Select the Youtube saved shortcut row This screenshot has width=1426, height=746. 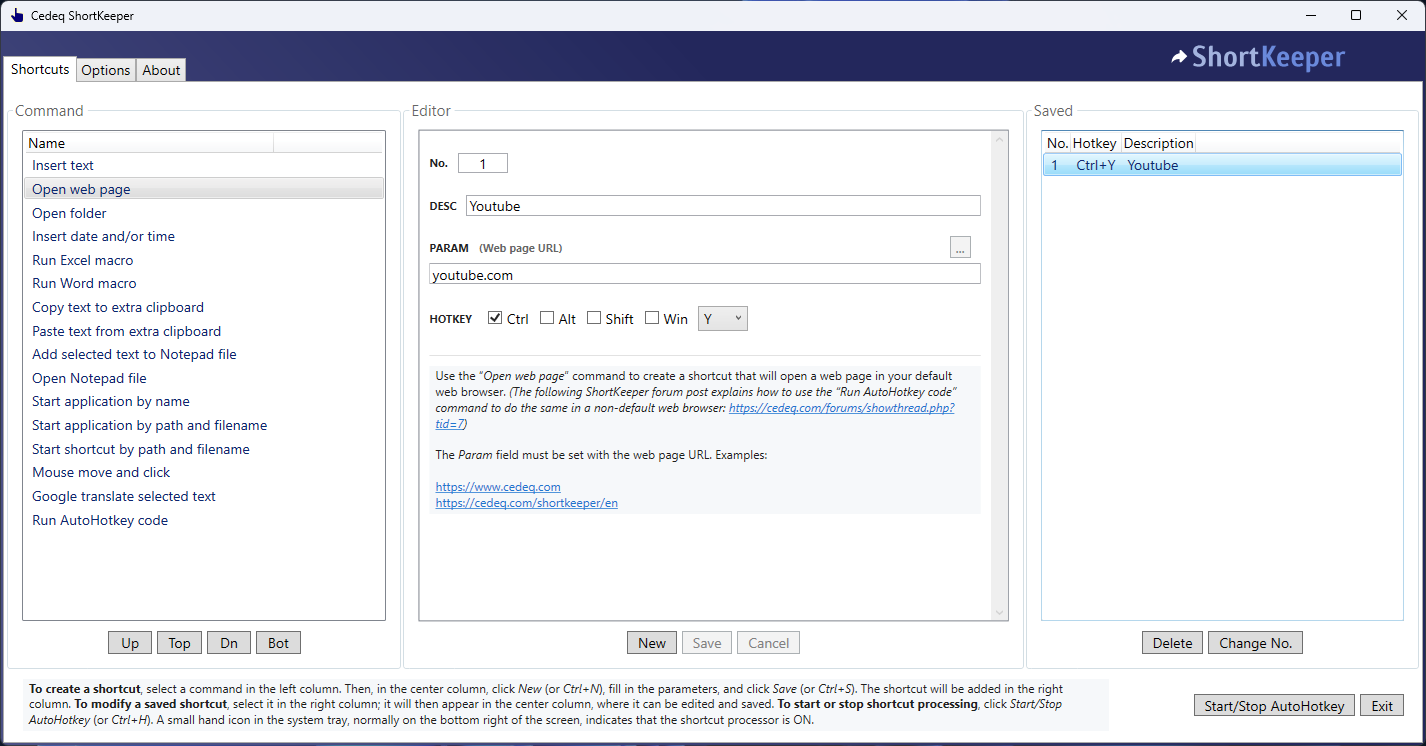pos(1220,165)
